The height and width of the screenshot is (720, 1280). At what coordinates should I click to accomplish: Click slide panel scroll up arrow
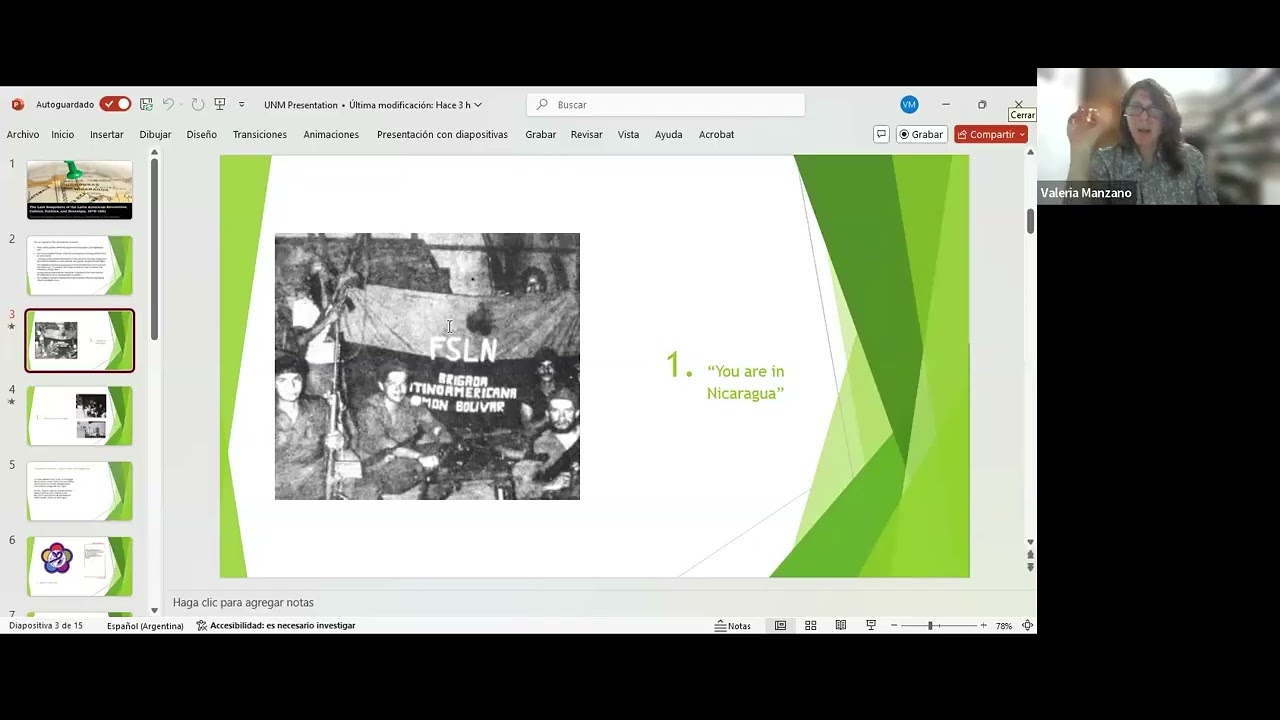pos(154,153)
